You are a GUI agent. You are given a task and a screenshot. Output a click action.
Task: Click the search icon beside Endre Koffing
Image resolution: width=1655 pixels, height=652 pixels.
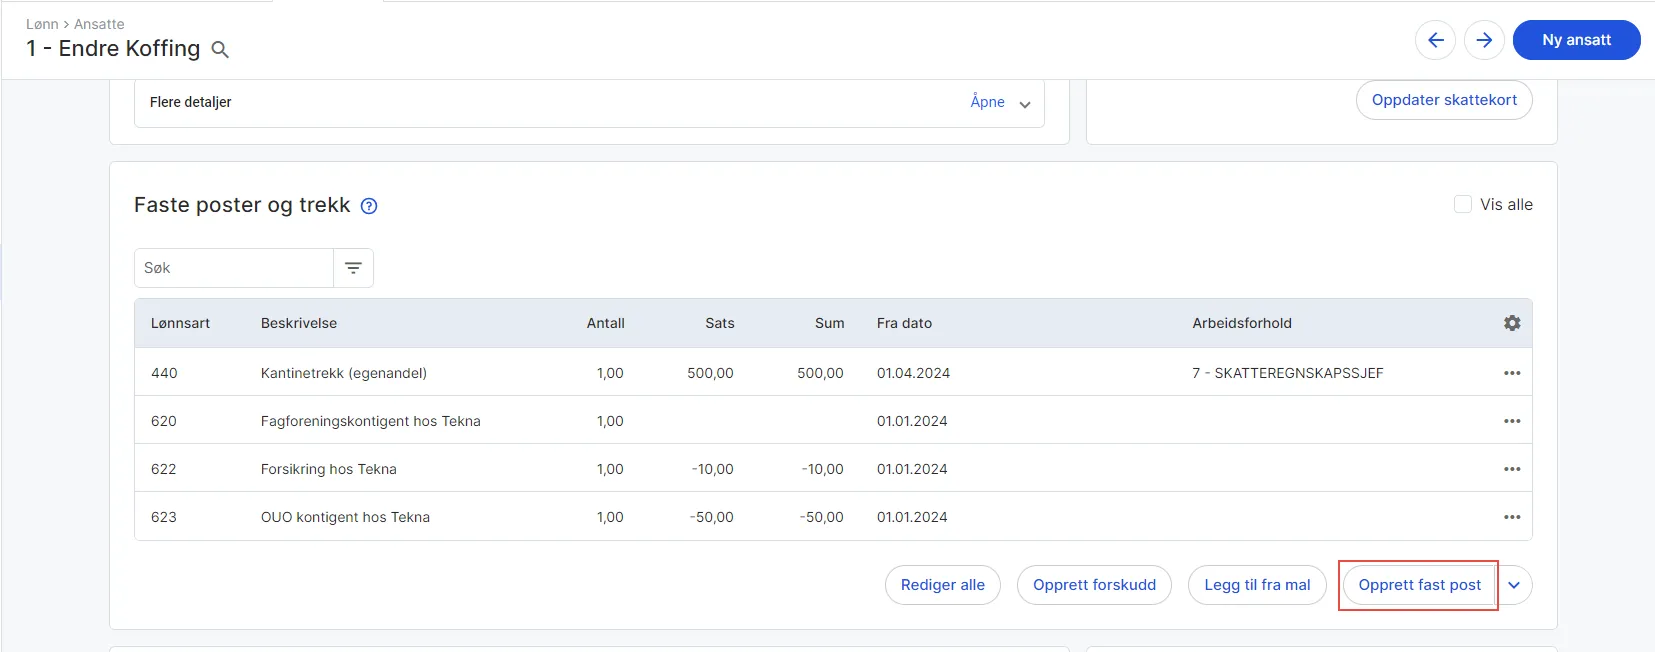[220, 50]
